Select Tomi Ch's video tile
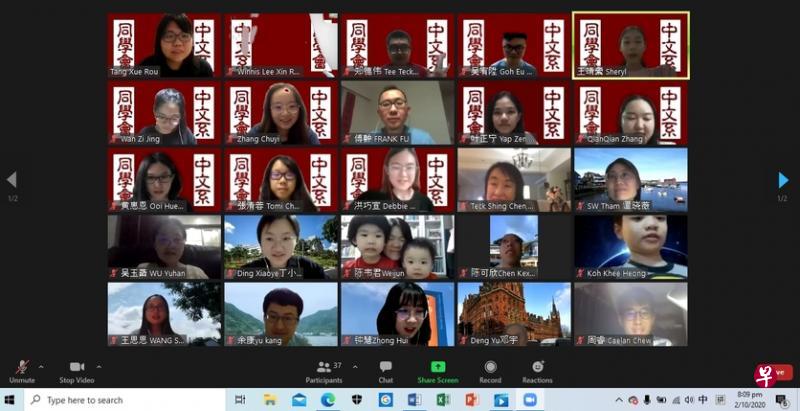This screenshot has height=411, width=800. pos(281,179)
